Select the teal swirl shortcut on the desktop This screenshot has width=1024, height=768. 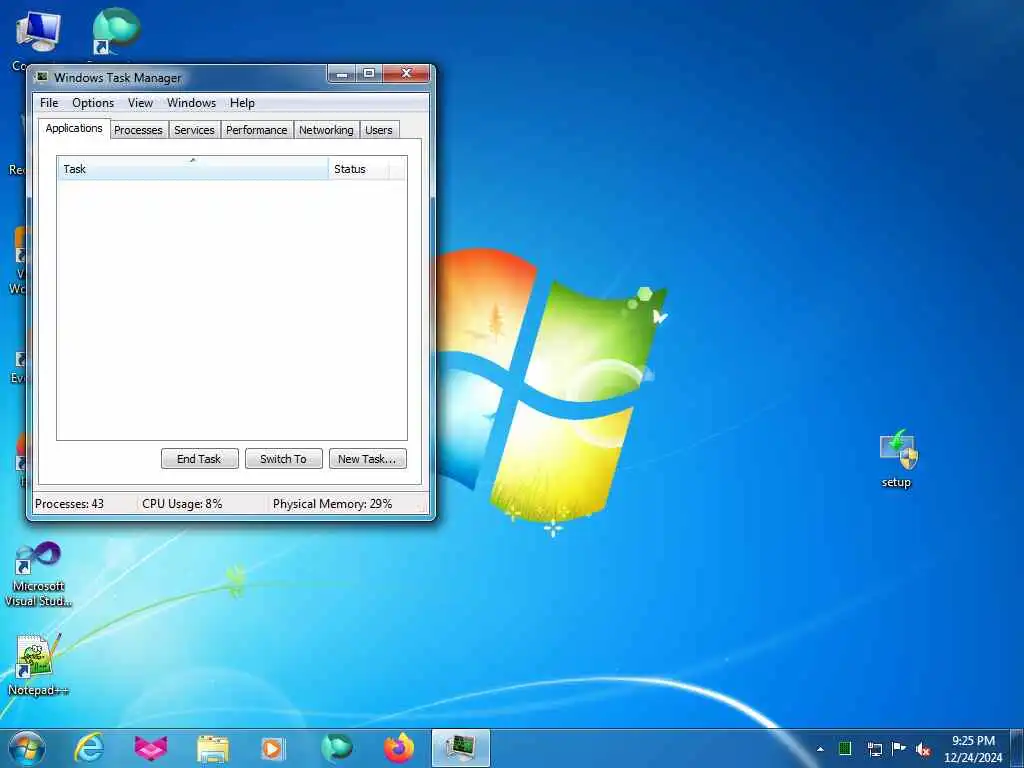click(116, 33)
